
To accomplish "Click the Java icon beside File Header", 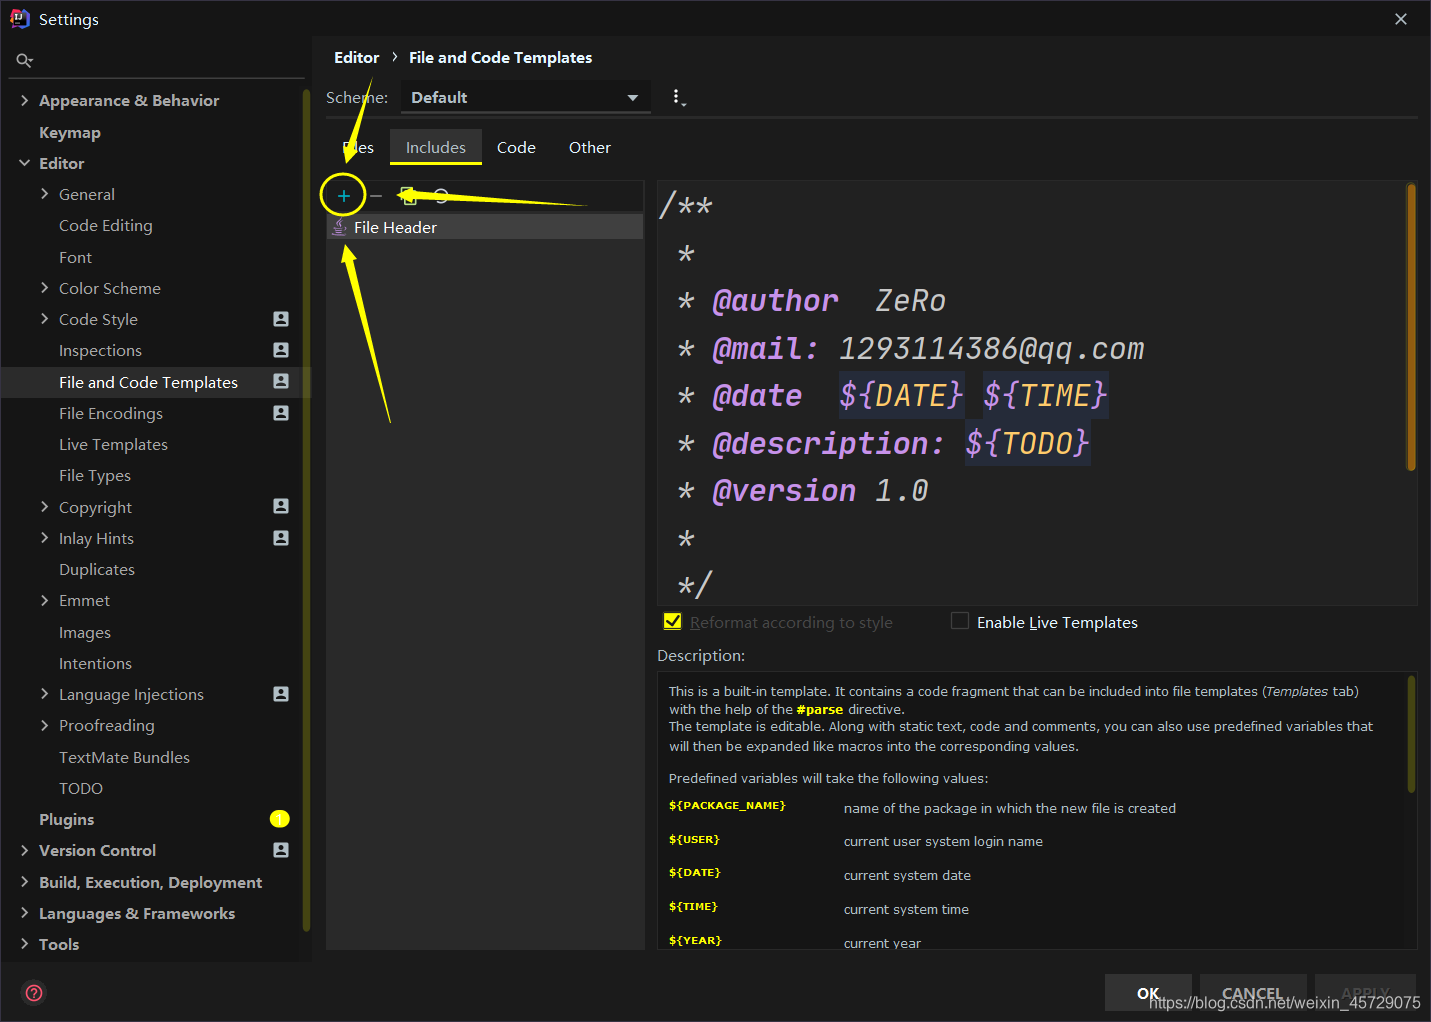I will [x=340, y=227].
